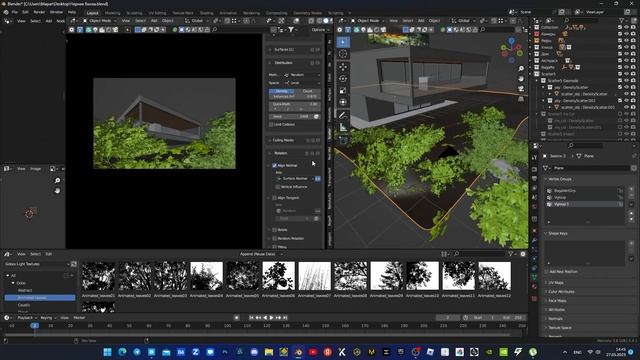This screenshot has width=640, height=360.
Task: Open the Options dropdown in left viewport
Action: pyautogui.click(x=320, y=29)
